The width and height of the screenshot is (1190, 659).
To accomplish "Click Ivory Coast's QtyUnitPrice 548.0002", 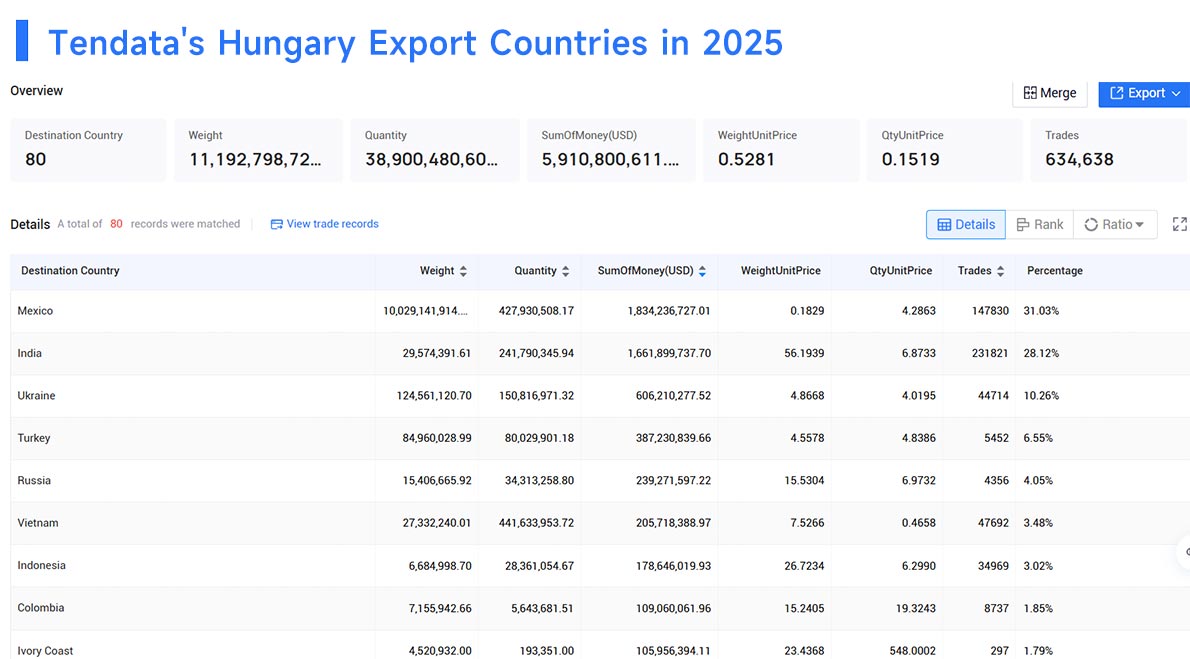I will [912, 651].
